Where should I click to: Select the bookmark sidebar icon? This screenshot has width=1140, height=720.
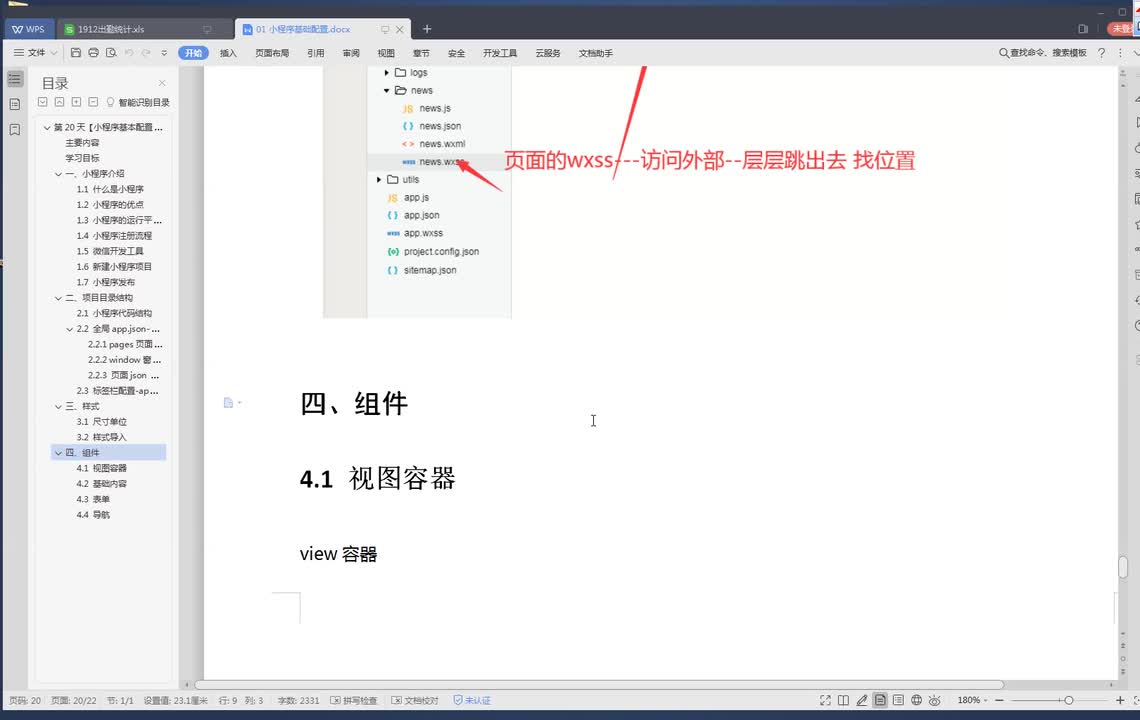[x=15, y=129]
